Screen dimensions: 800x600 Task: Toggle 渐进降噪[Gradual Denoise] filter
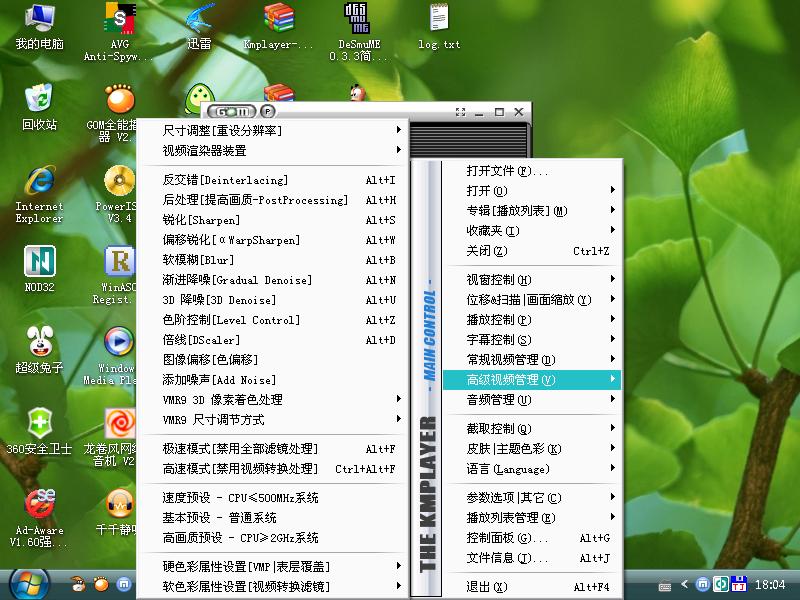273,280
